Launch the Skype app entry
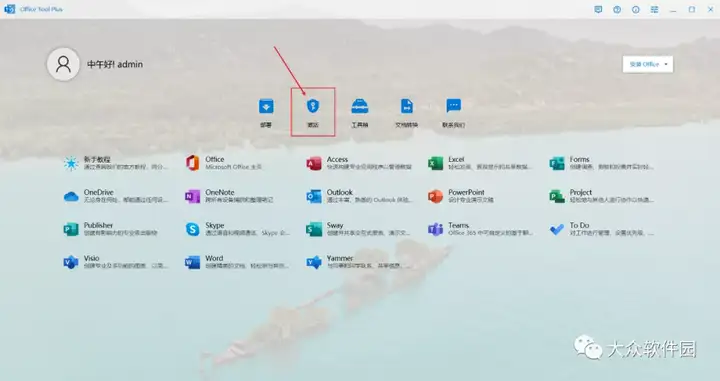The width and height of the screenshot is (720, 381). 237,229
